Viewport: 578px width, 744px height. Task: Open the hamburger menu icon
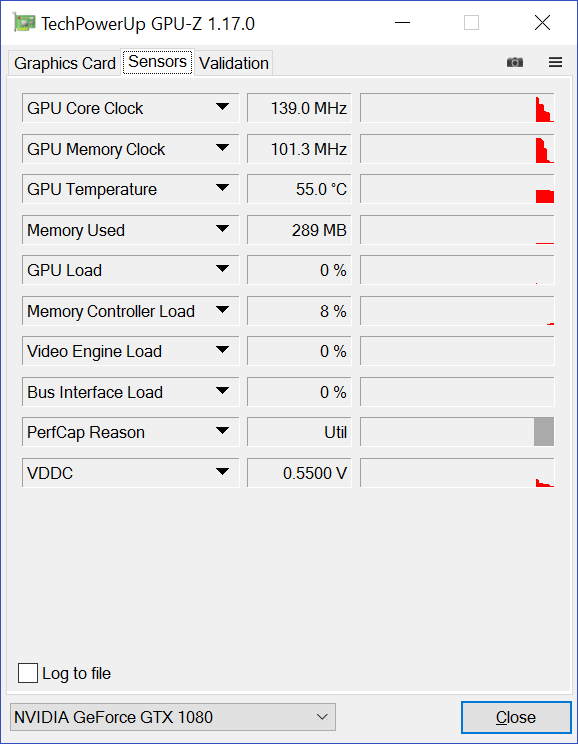(x=555, y=62)
